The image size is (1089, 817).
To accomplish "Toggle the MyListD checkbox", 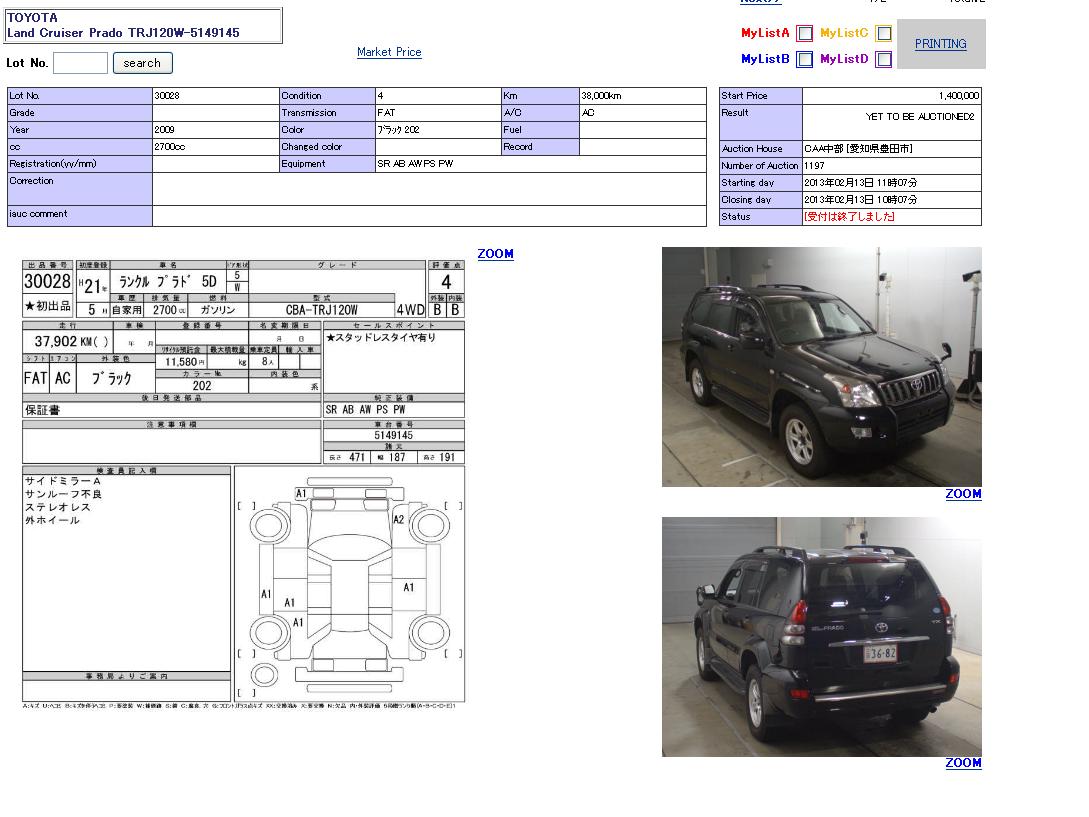I will 883,59.
